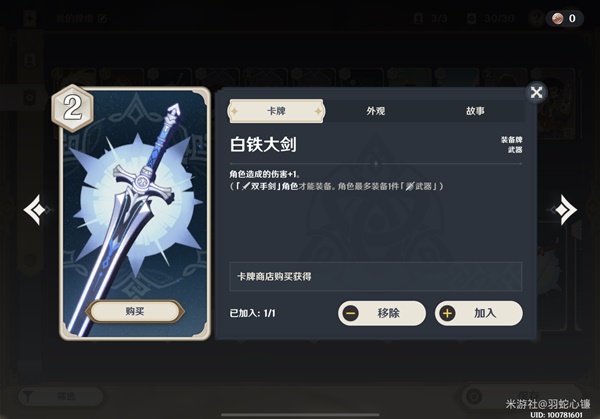Open the 故事 tab

click(475, 111)
